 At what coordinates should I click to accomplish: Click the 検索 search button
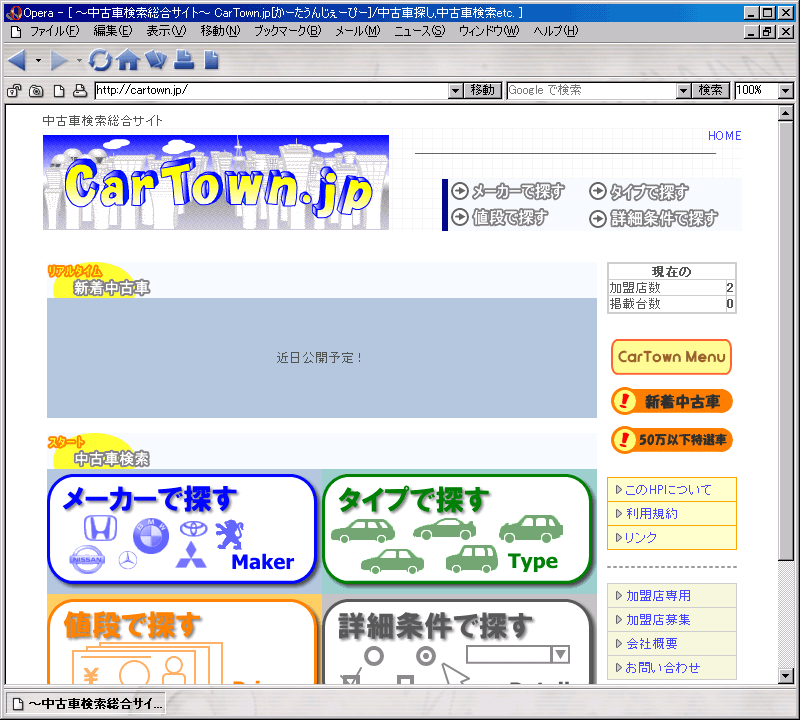point(711,90)
